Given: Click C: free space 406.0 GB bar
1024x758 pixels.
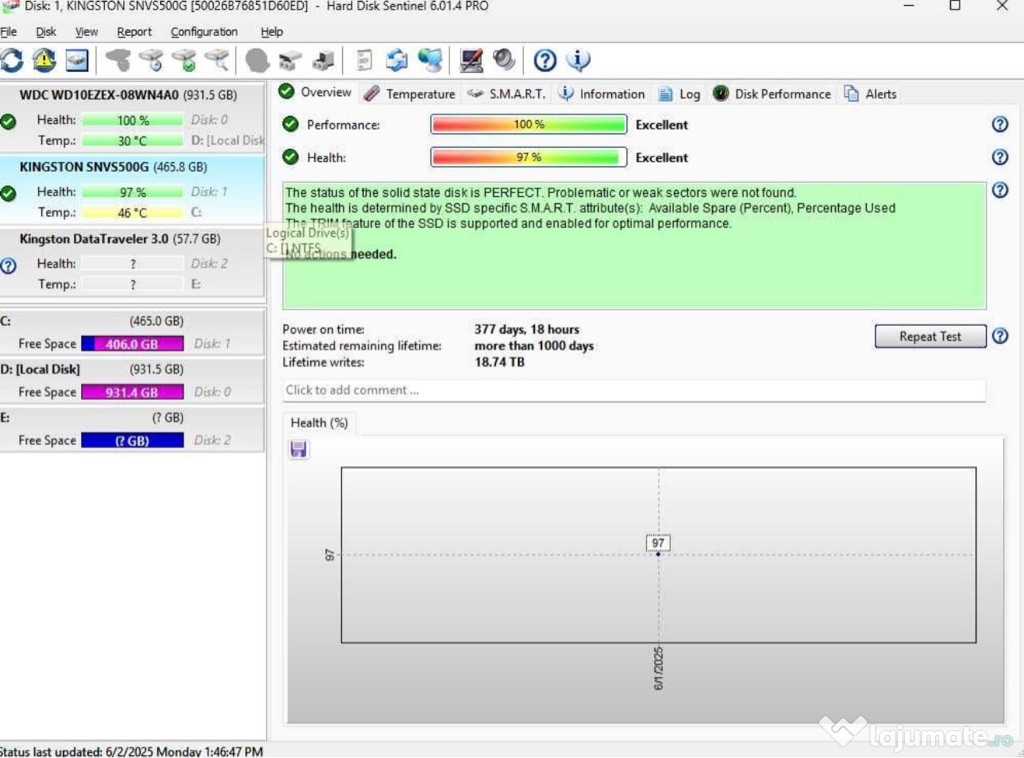Looking at the screenshot, I should click(133, 344).
